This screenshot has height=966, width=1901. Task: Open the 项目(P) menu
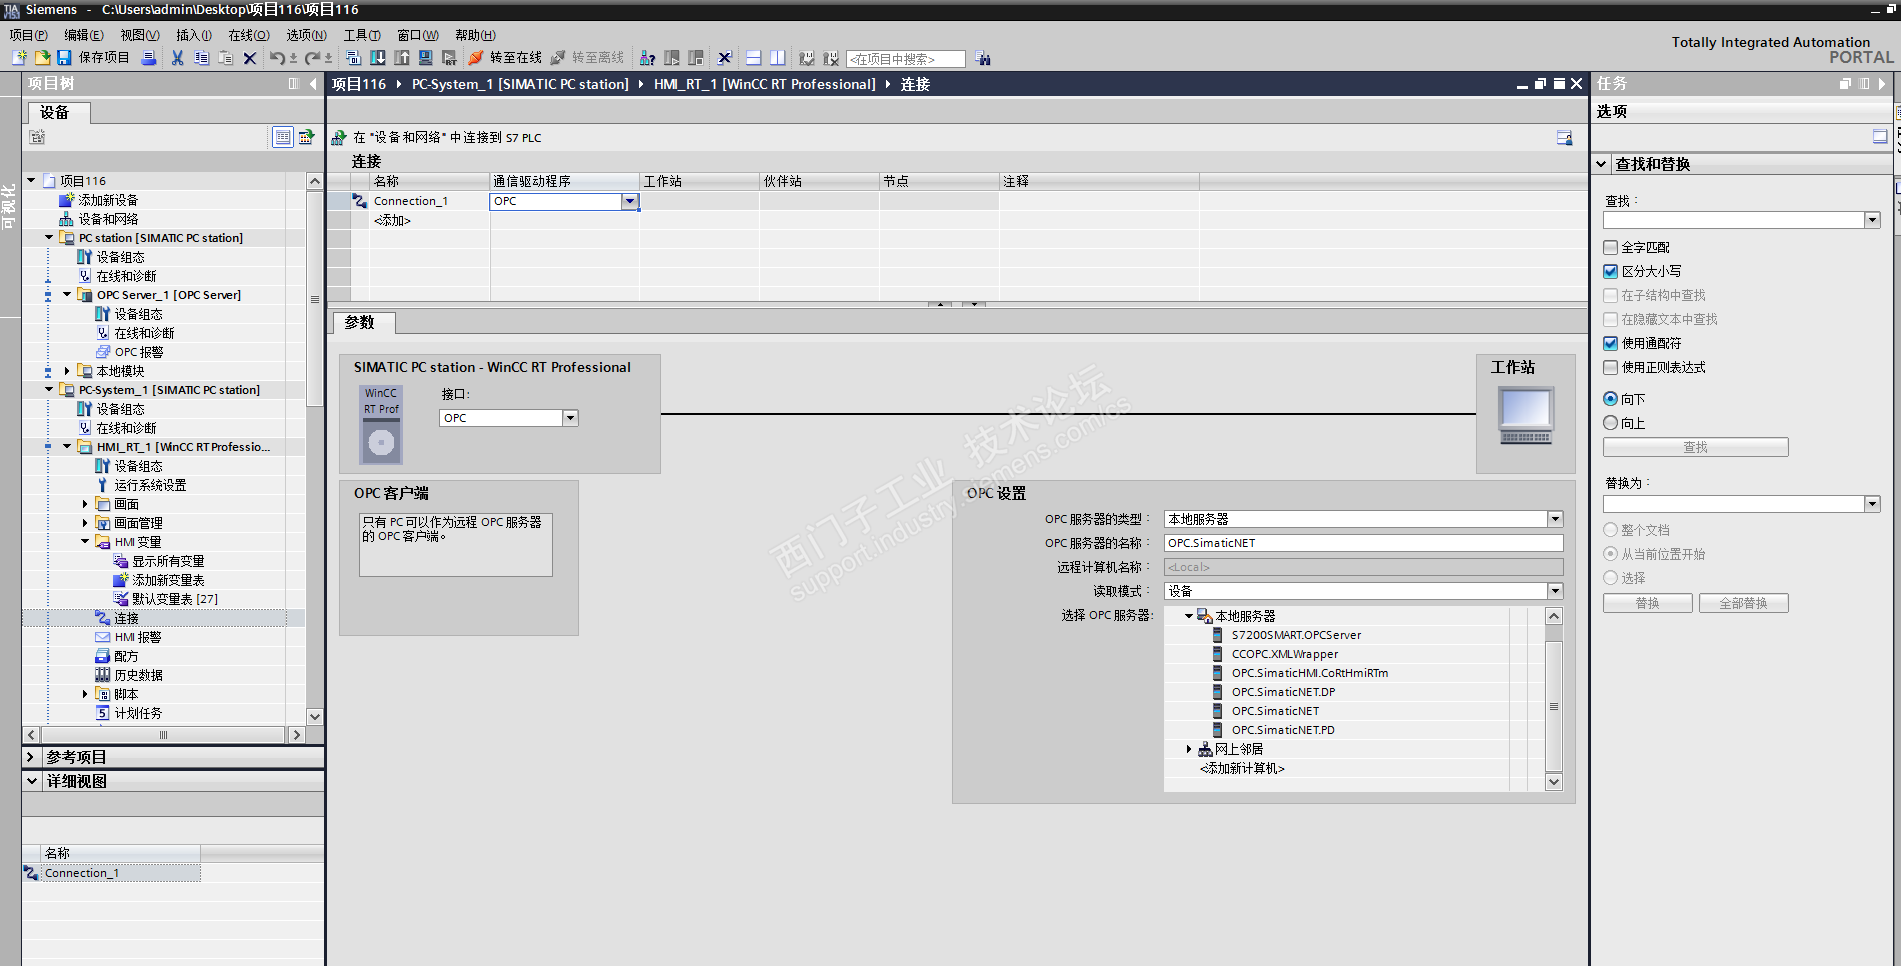pos(28,35)
